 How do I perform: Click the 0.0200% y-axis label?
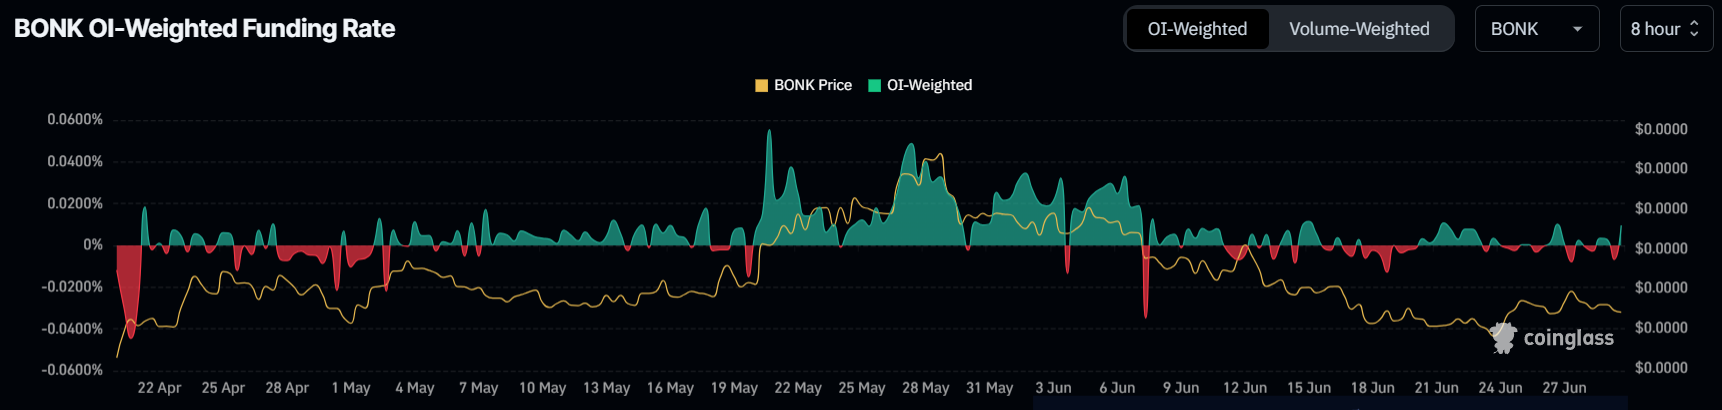coord(75,203)
